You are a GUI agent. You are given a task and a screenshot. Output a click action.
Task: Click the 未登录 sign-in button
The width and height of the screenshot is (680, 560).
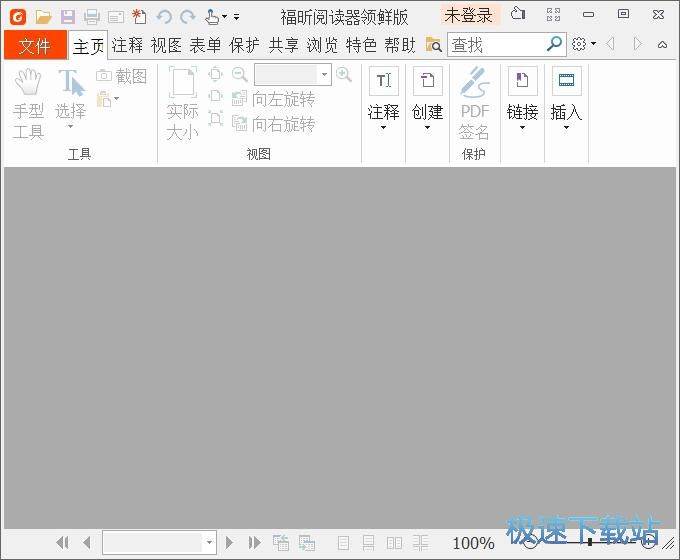(x=469, y=16)
